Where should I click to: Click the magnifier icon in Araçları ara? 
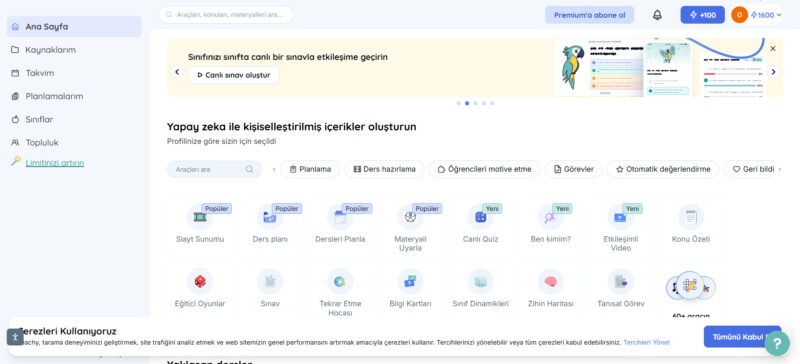pyautogui.click(x=249, y=169)
